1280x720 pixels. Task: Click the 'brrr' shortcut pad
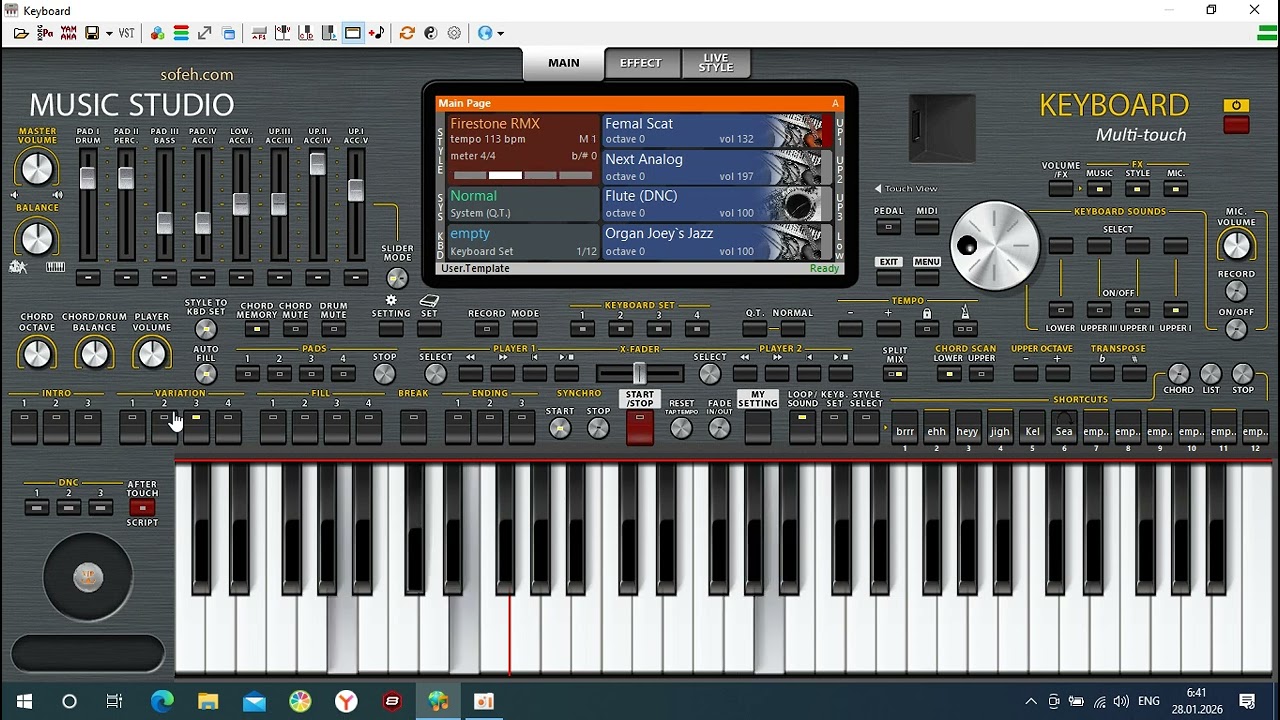(x=905, y=427)
